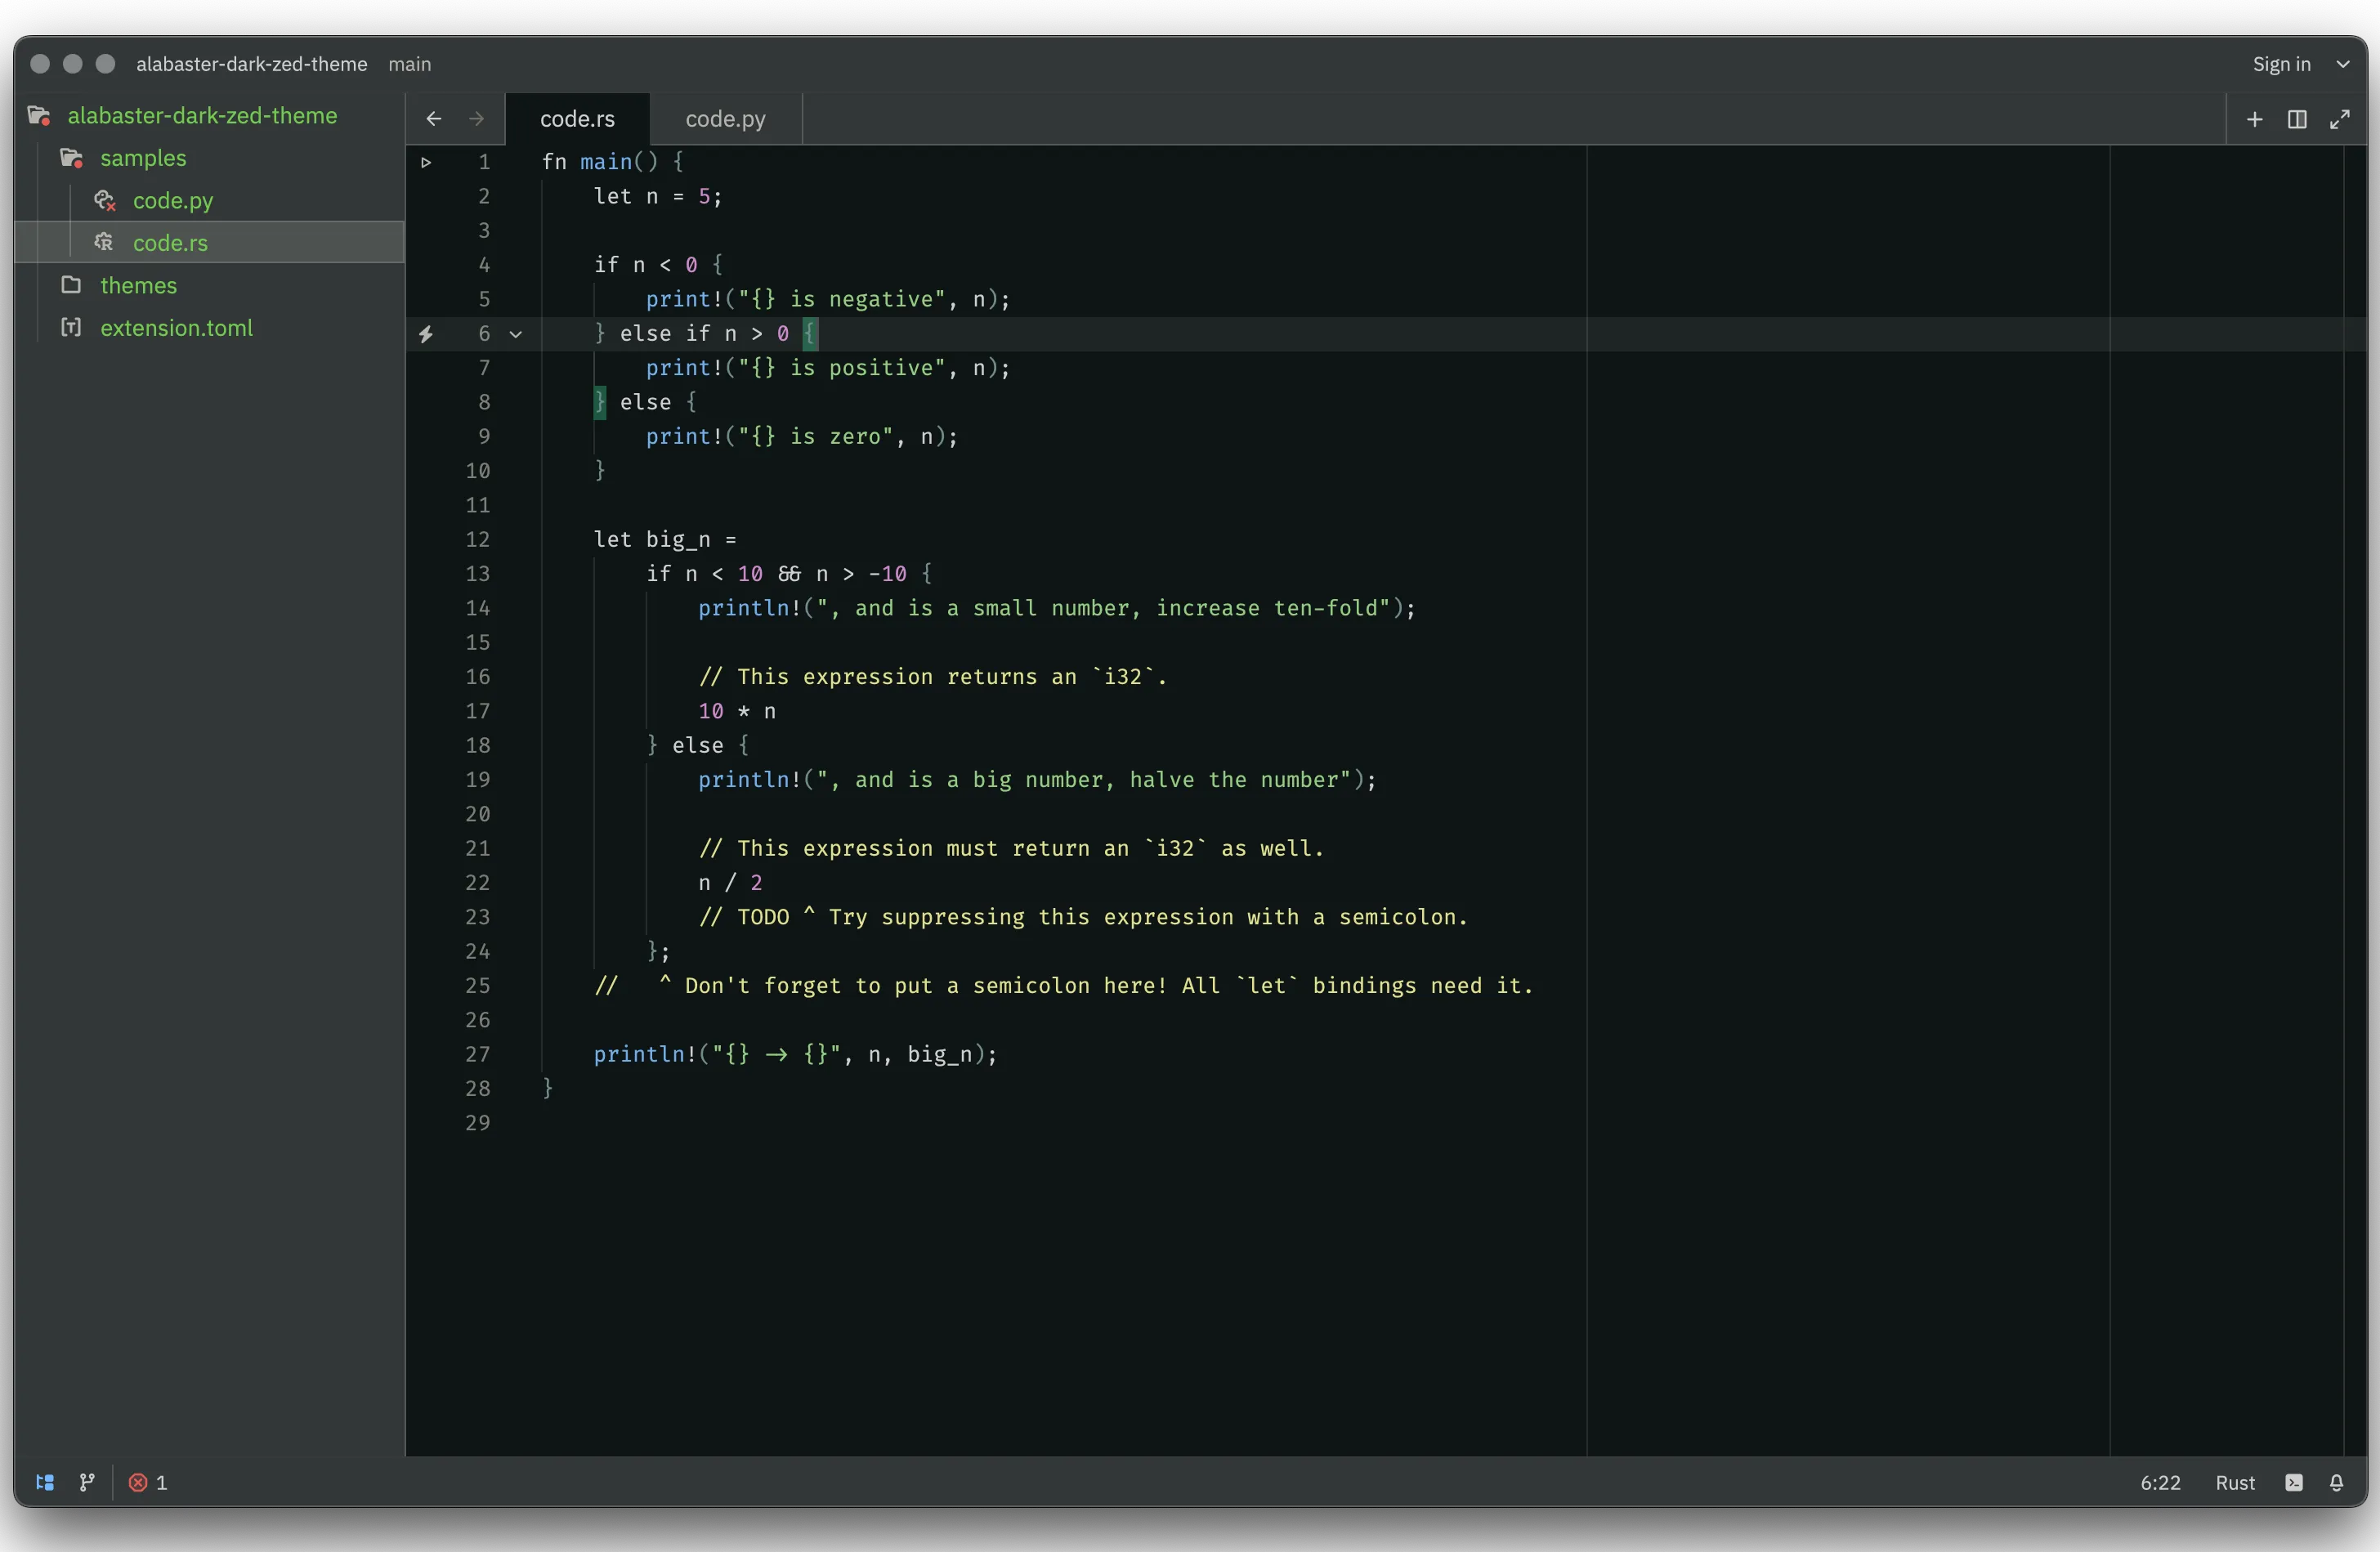
Task: Click the project root folder icon
Action: [x=39, y=116]
